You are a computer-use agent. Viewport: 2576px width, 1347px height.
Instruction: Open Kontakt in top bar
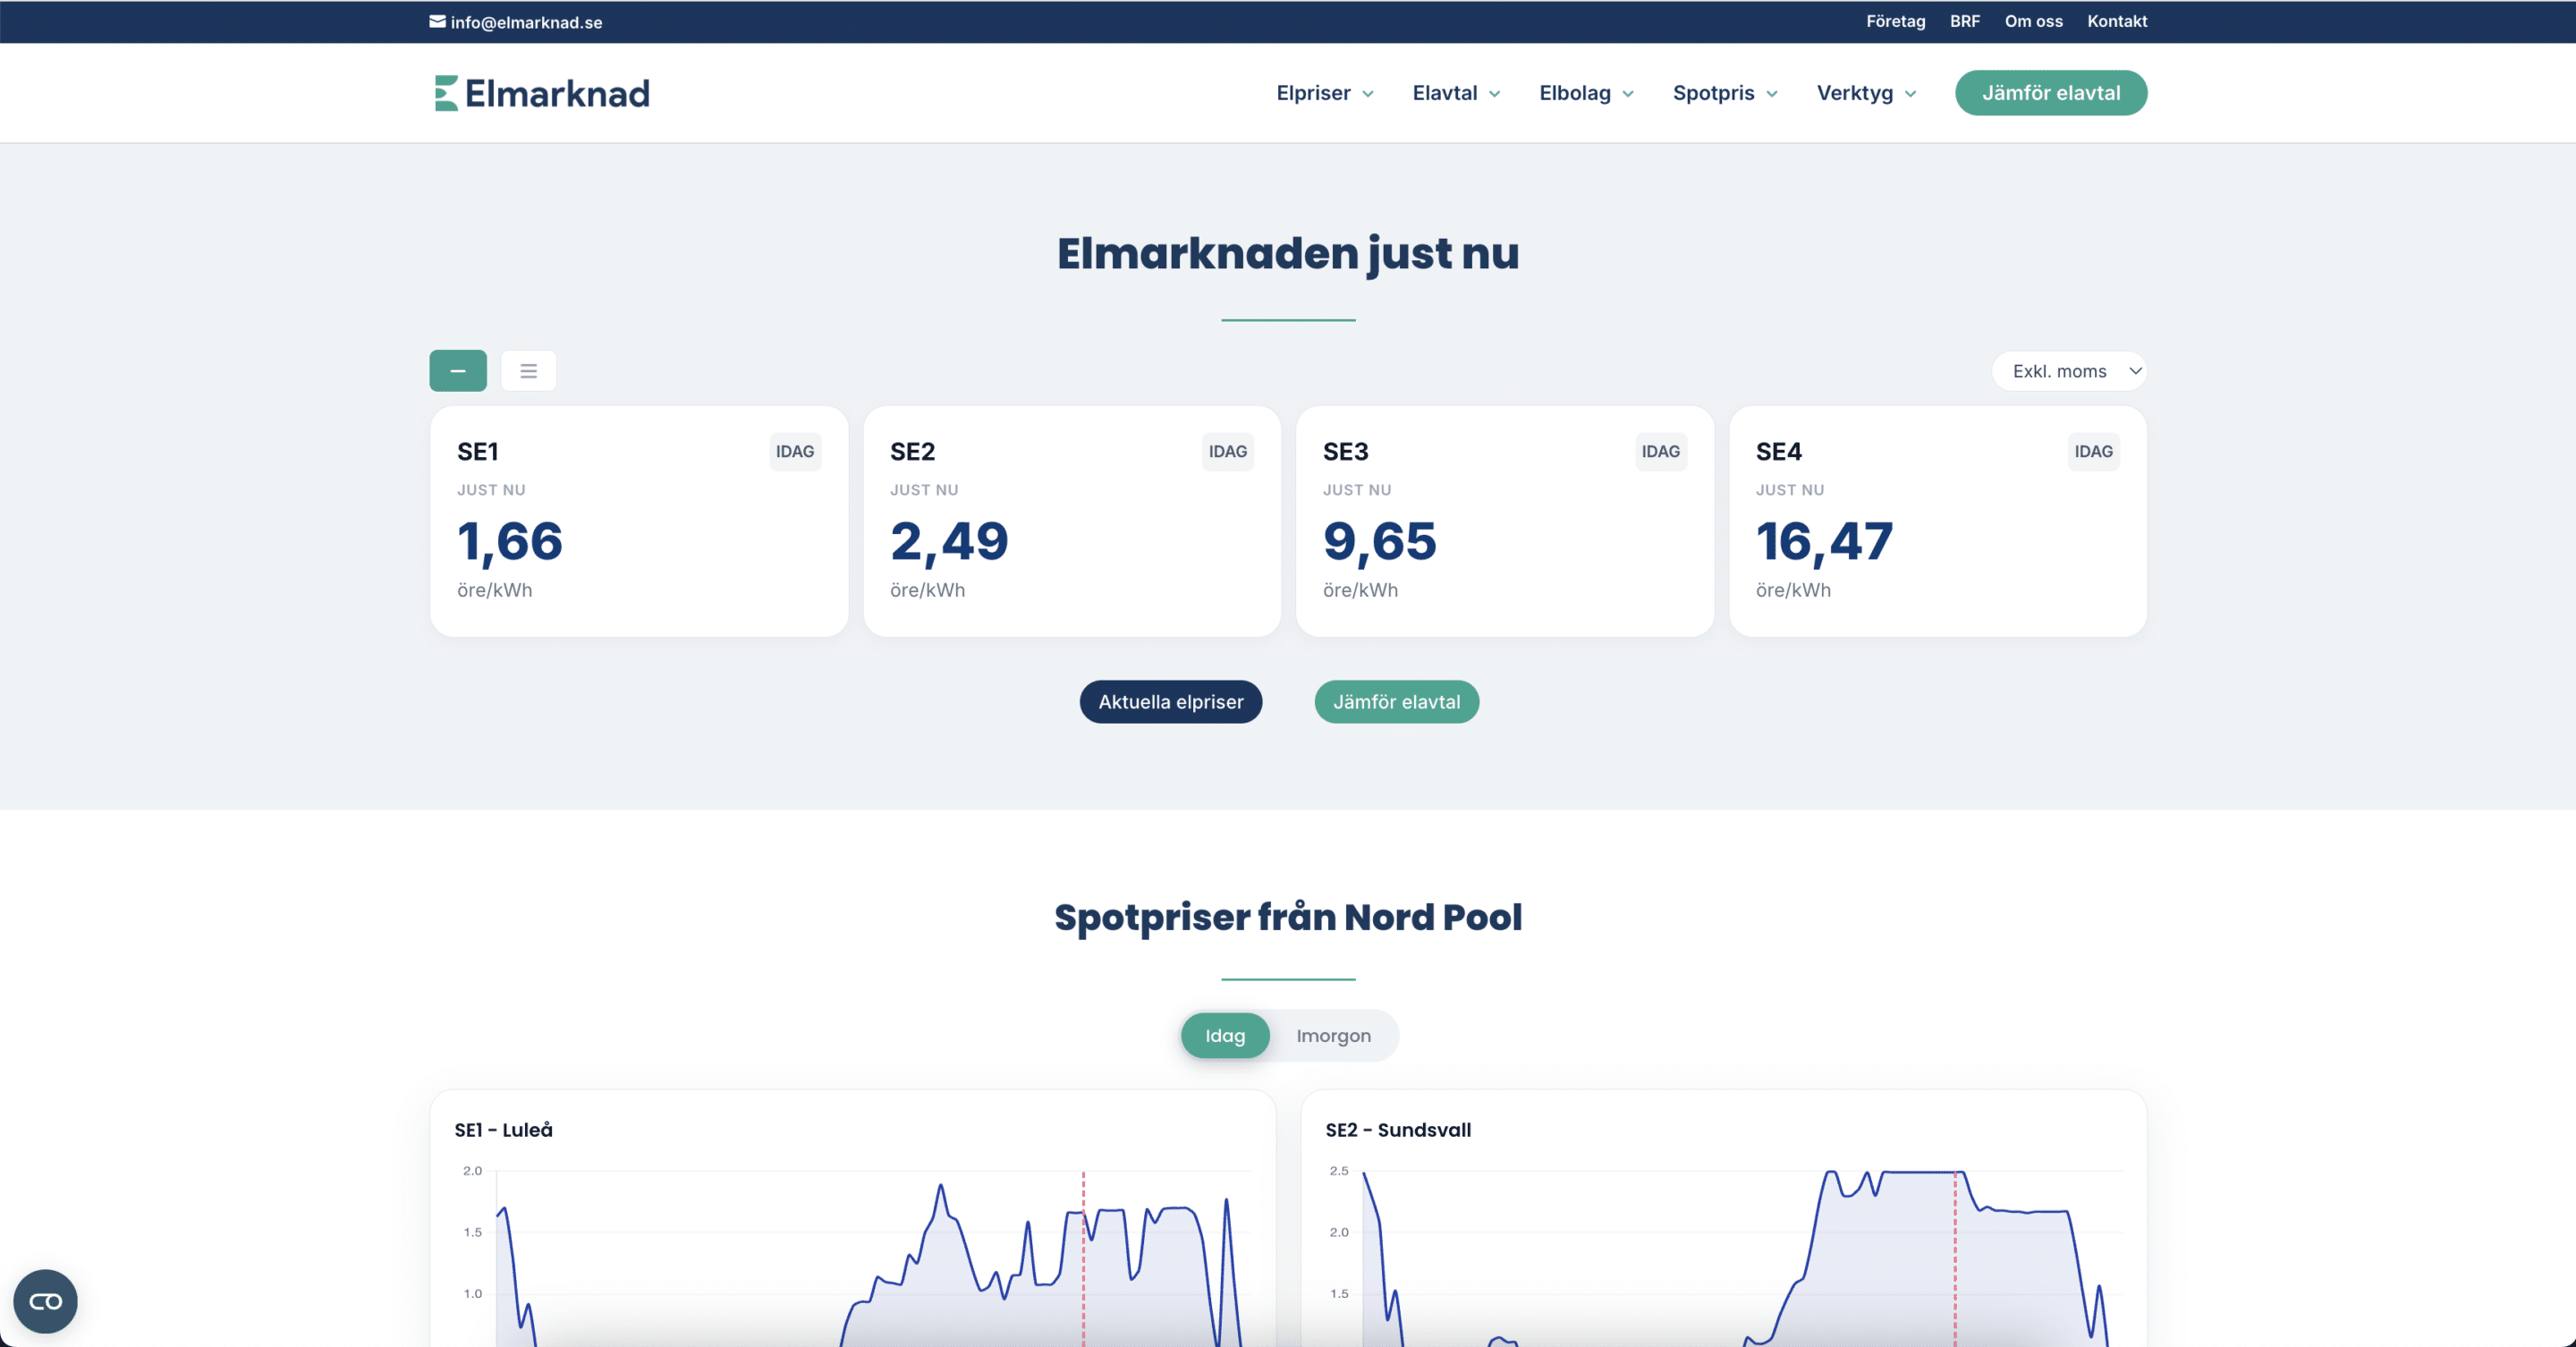point(2116,21)
